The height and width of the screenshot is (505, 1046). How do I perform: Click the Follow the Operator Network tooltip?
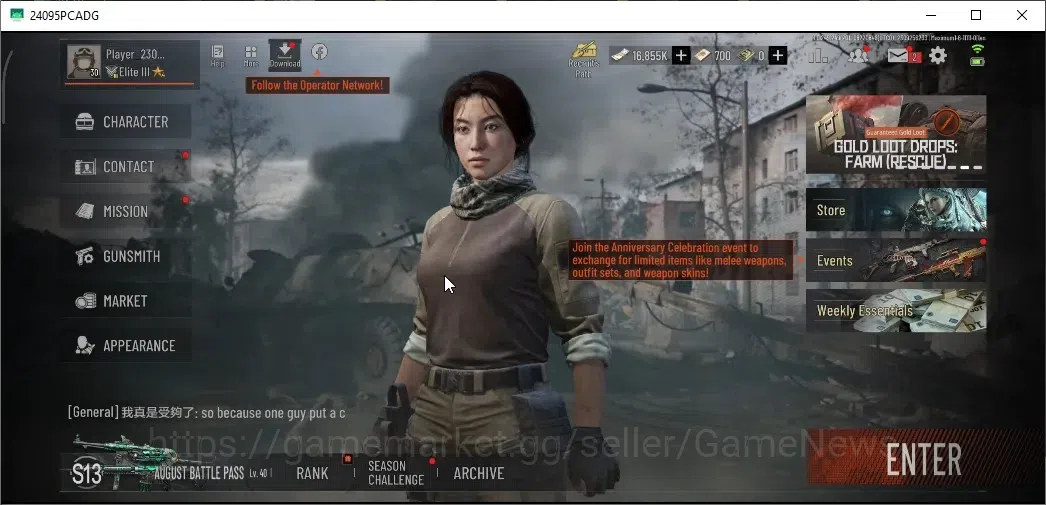tap(317, 85)
